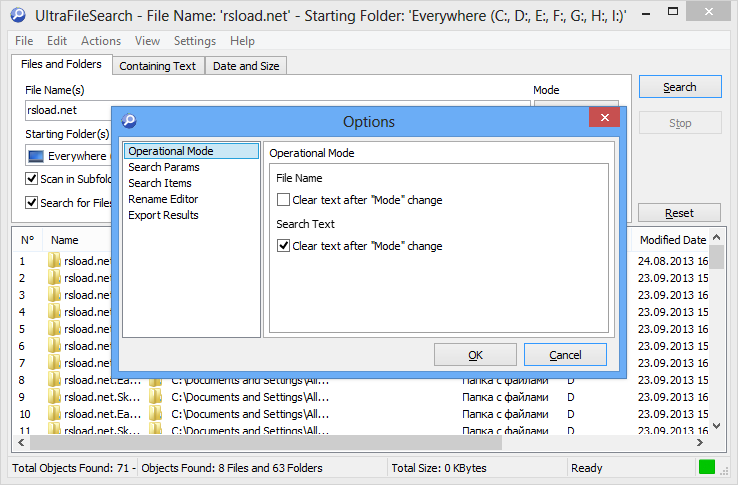Click the results vertical scrollbar down arrow
738x485 pixels.
(716, 426)
